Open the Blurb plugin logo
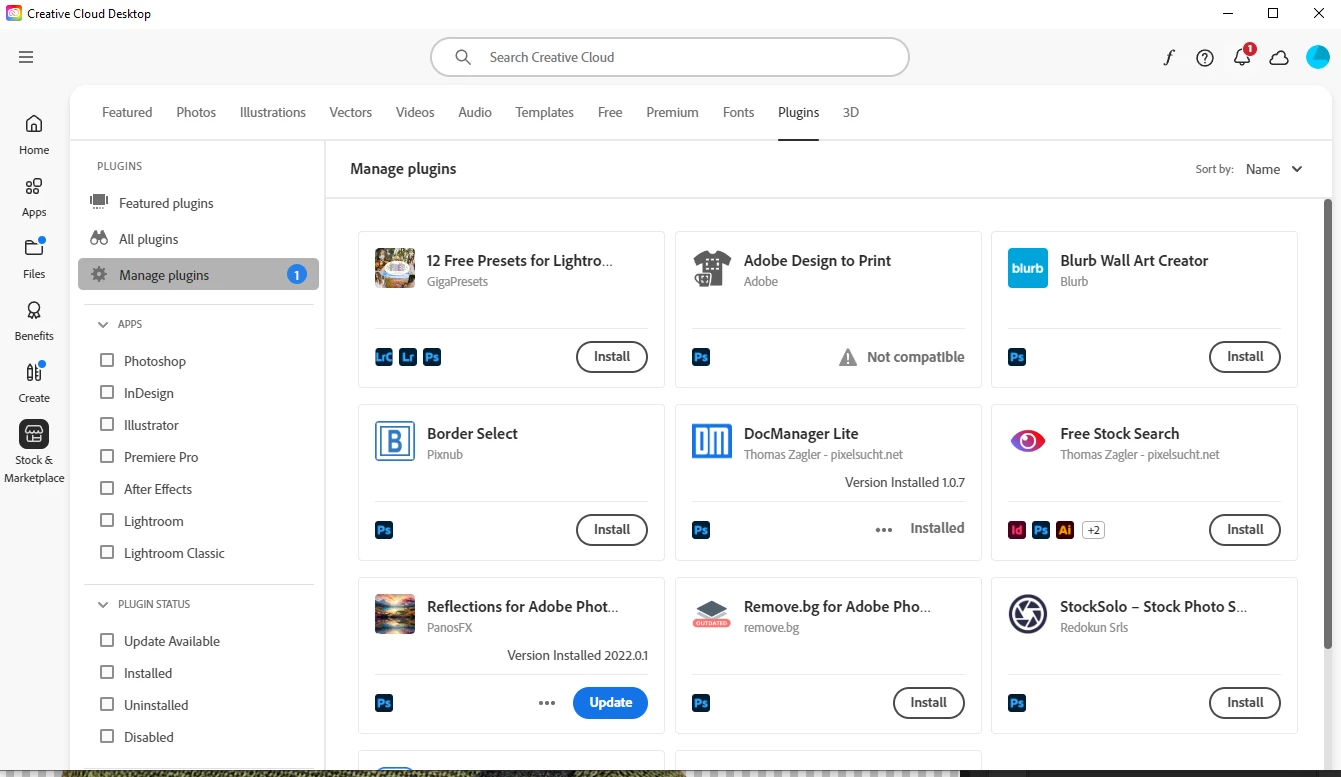Image resolution: width=1341 pixels, height=777 pixels. click(x=1028, y=268)
